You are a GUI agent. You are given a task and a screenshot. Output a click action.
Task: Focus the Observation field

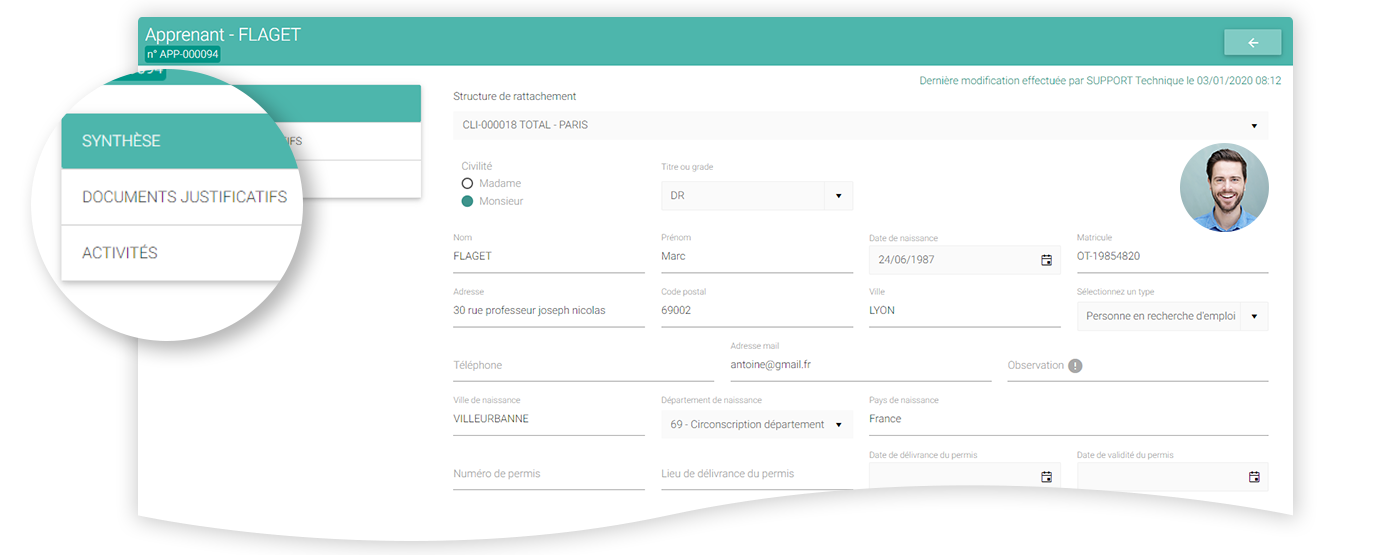coord(1137,366)
